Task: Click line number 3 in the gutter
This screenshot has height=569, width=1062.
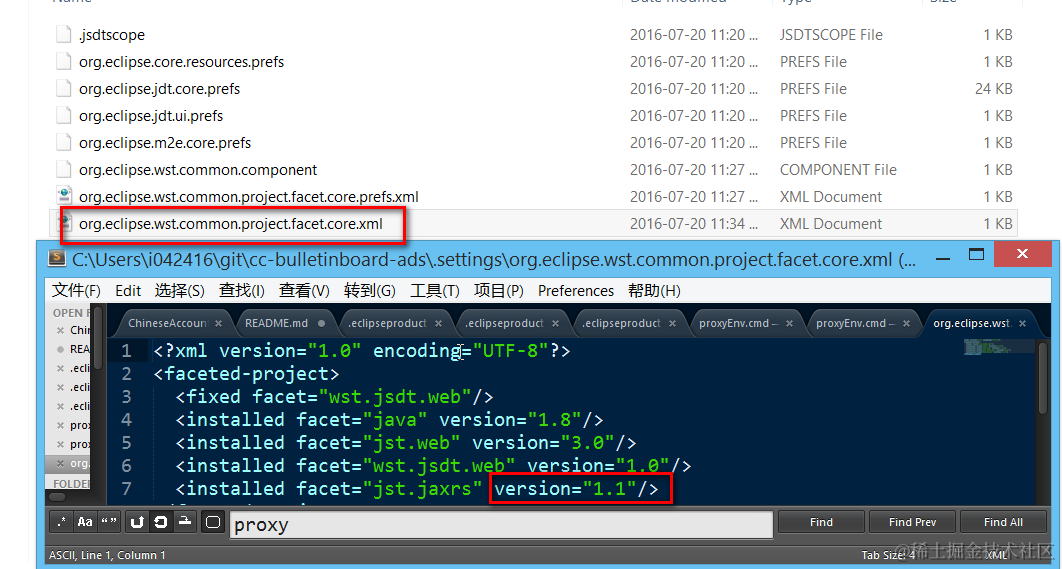Action: tap(126, 396)
